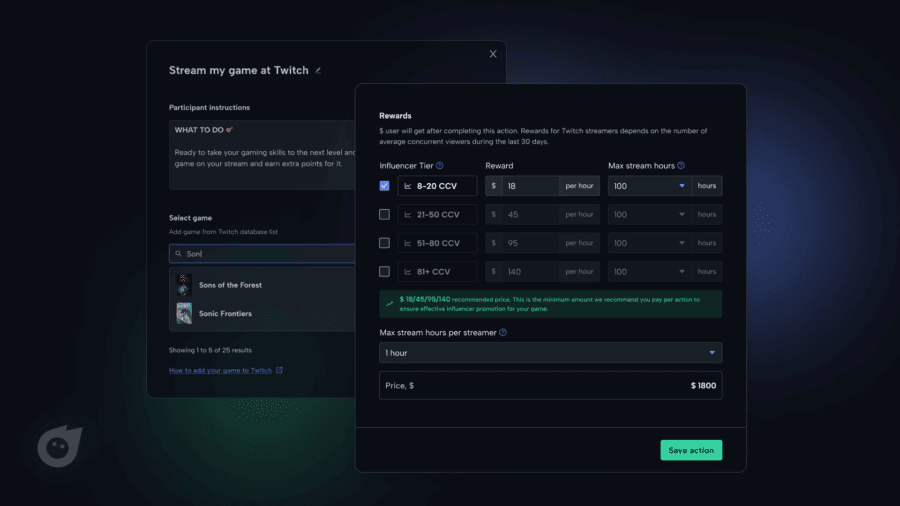Click external link icon after Twitch help link
Viewport: 900px width, 506px height.
tap(280, 370)
